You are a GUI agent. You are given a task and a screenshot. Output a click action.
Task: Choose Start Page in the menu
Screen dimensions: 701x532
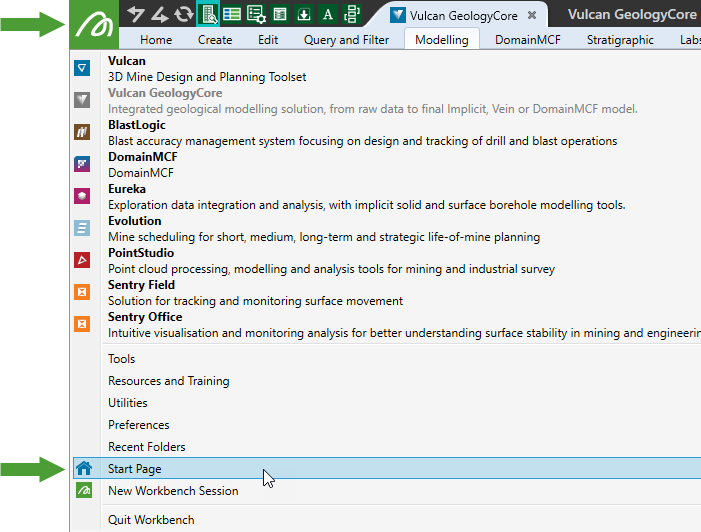[387, 468]
